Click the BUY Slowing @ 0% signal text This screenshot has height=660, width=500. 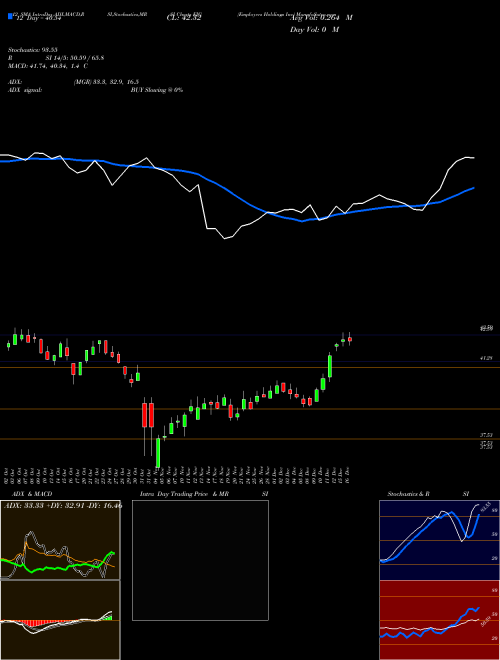tap(157, 90)
